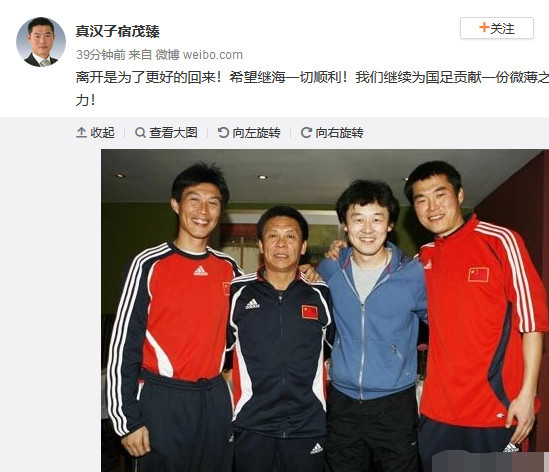Click the post text starting 离开是为了更好的回来

pos(312,89)
